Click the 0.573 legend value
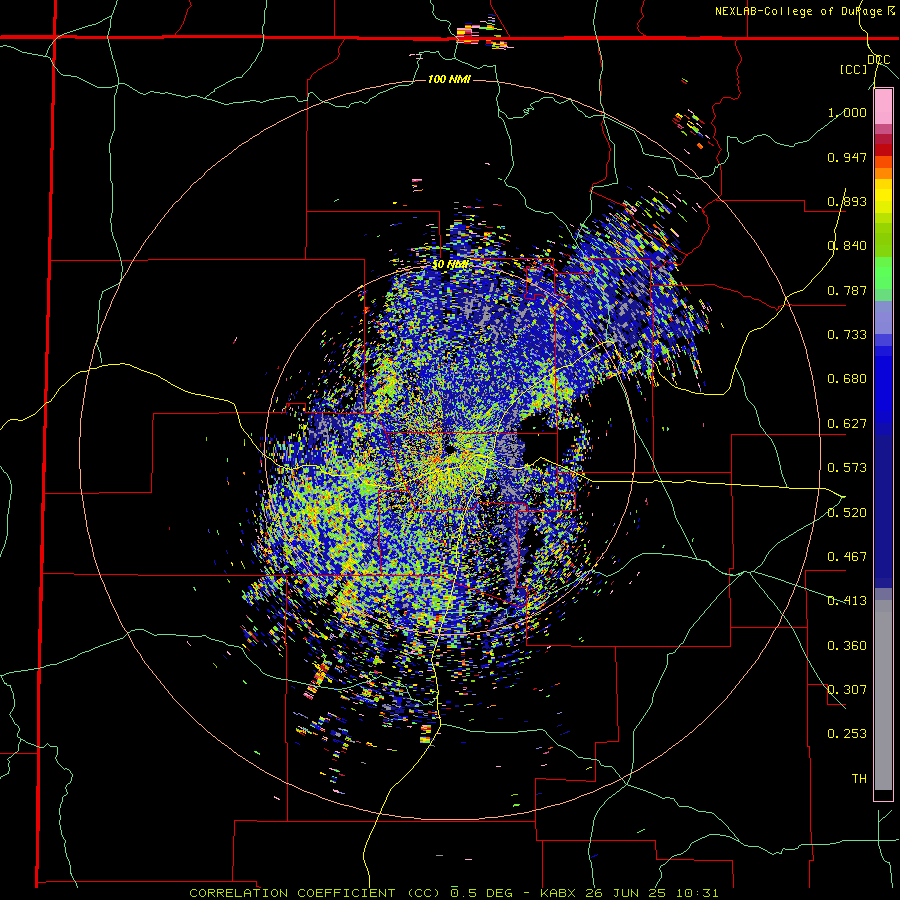This screenshot has width=900, height=900. (847, 468)
